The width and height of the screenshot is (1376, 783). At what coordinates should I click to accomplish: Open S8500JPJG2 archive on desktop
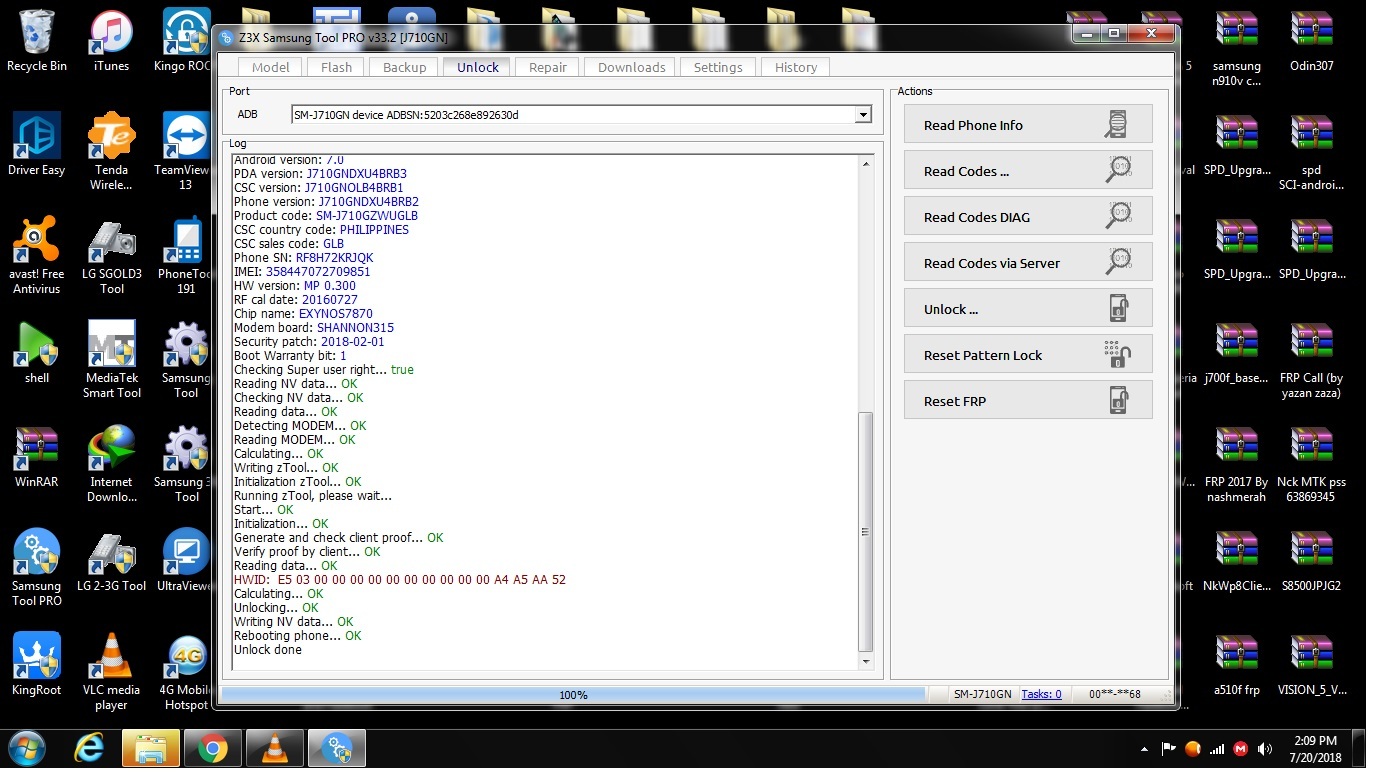point(1312,562)
